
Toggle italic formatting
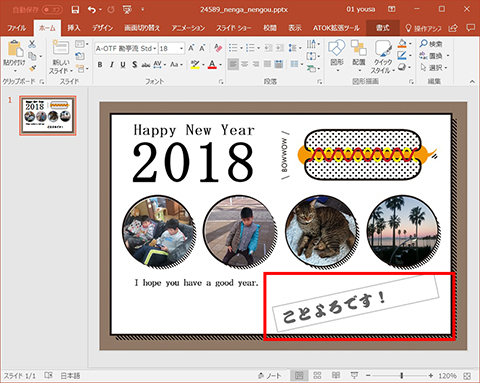click(x=112, y=65)
